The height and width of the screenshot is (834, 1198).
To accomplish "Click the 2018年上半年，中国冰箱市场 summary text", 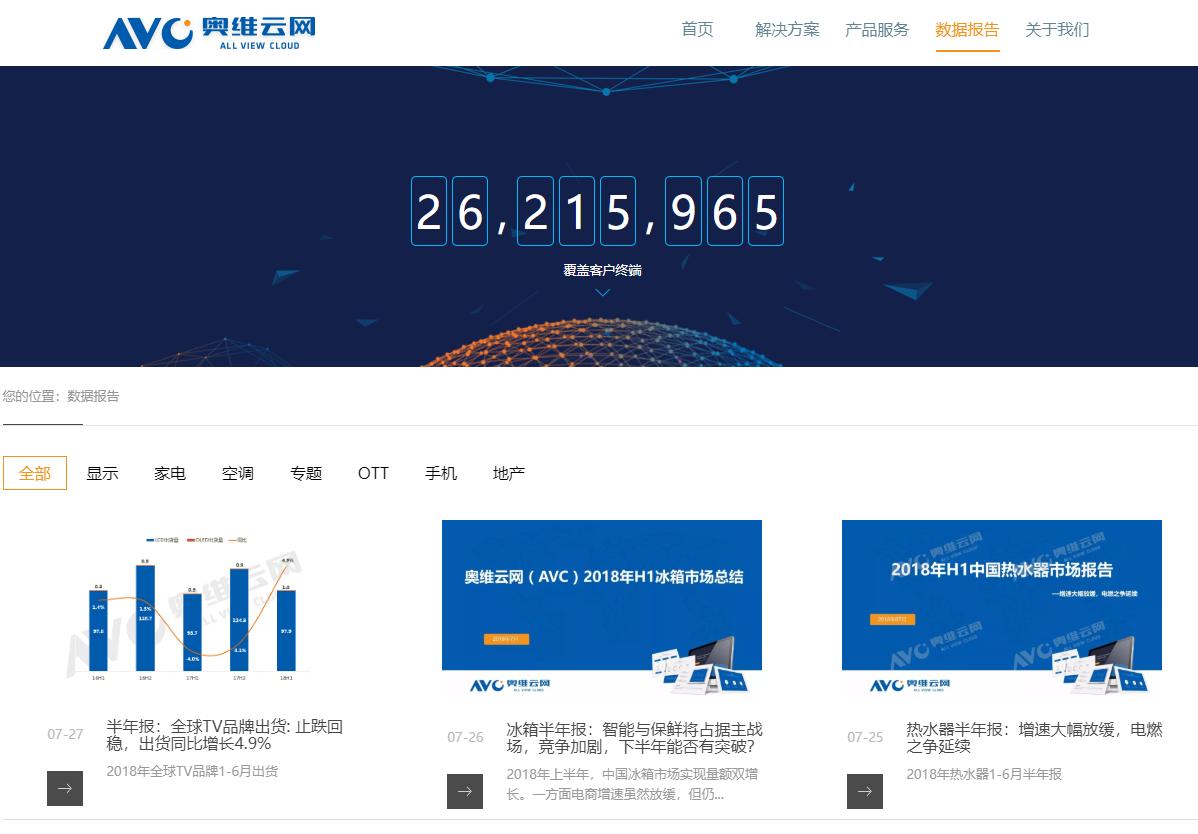I will 632,784.
